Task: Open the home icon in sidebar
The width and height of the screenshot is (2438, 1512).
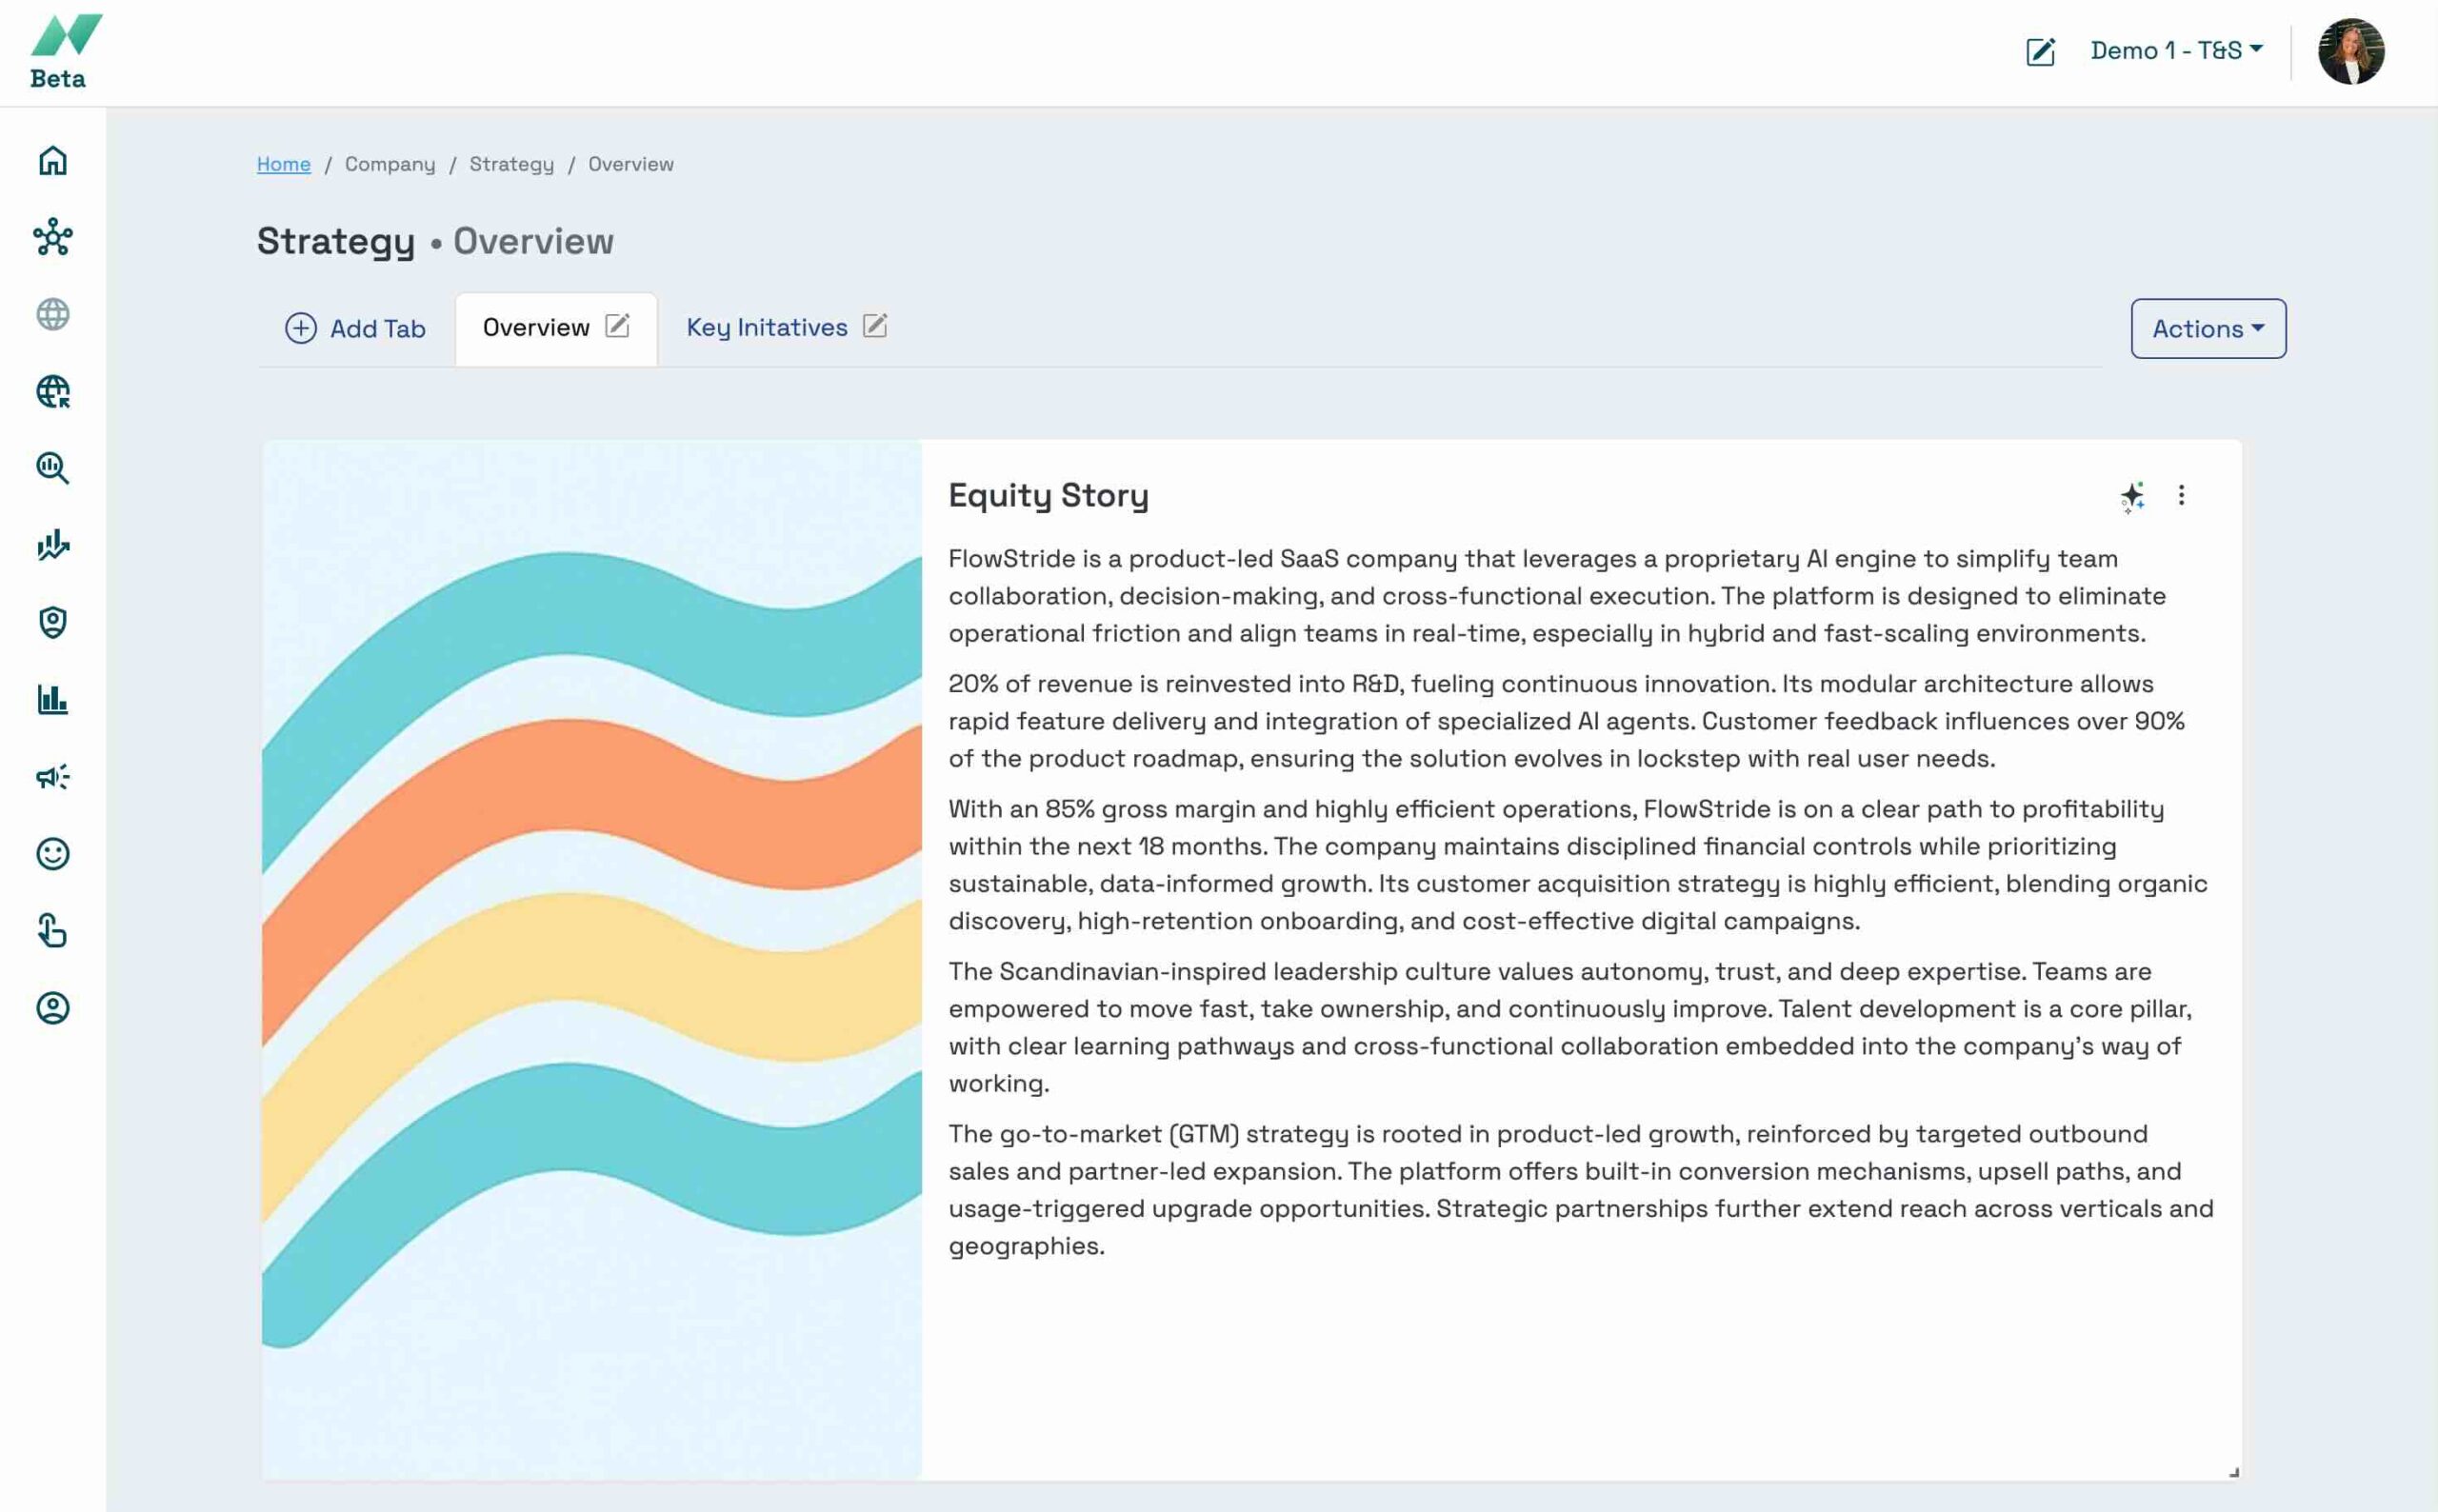Action: click(53, 161)
